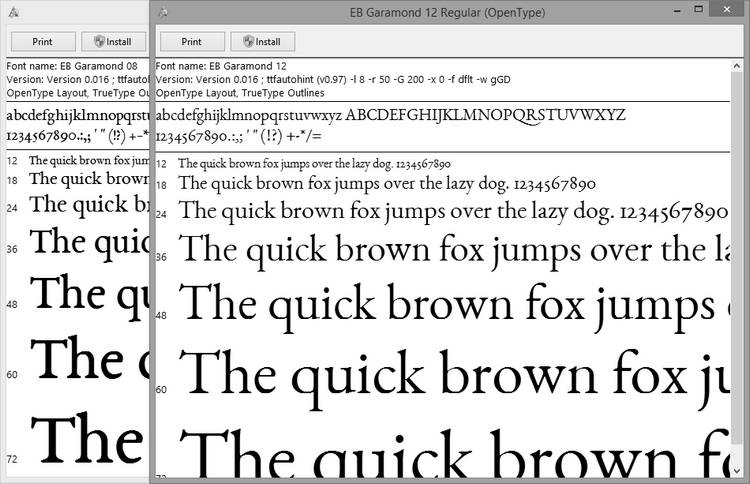Viewport: 750px width, 484px height.
Task: Click the 36-point sample sentence in Garamond 12 window
Action: (x=454, y=251)
